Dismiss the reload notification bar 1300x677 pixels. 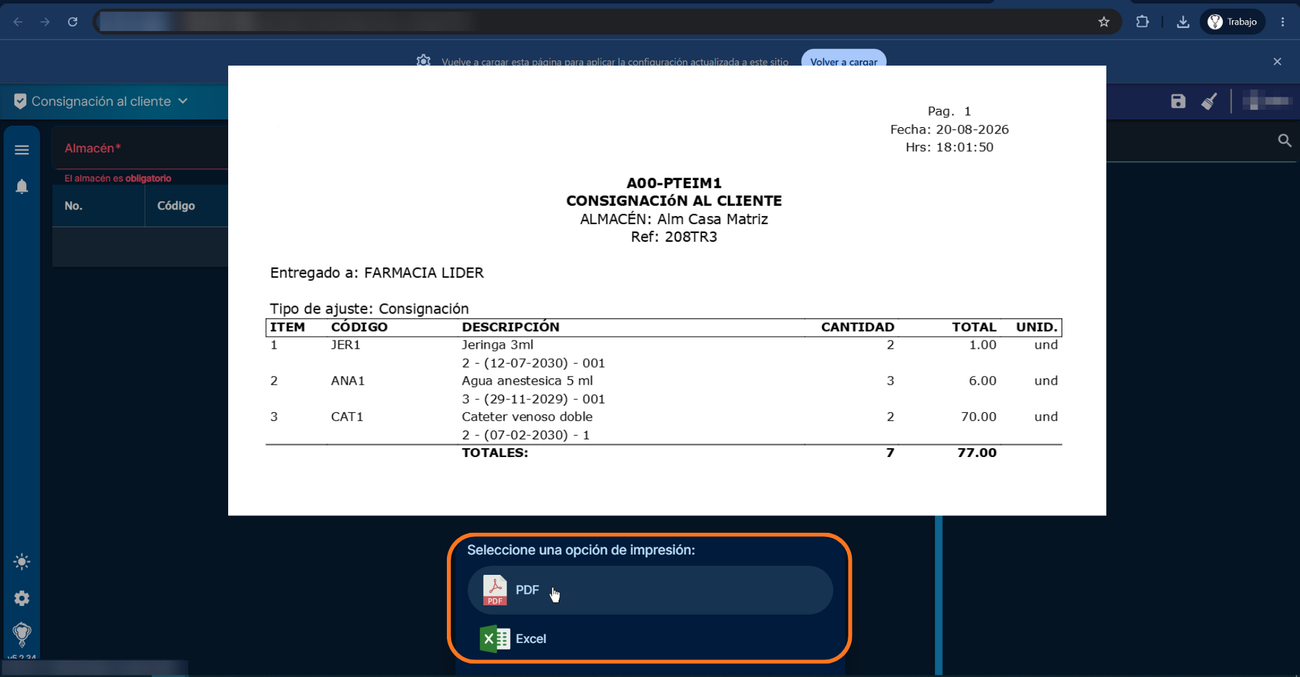(x=1277, y=62)
